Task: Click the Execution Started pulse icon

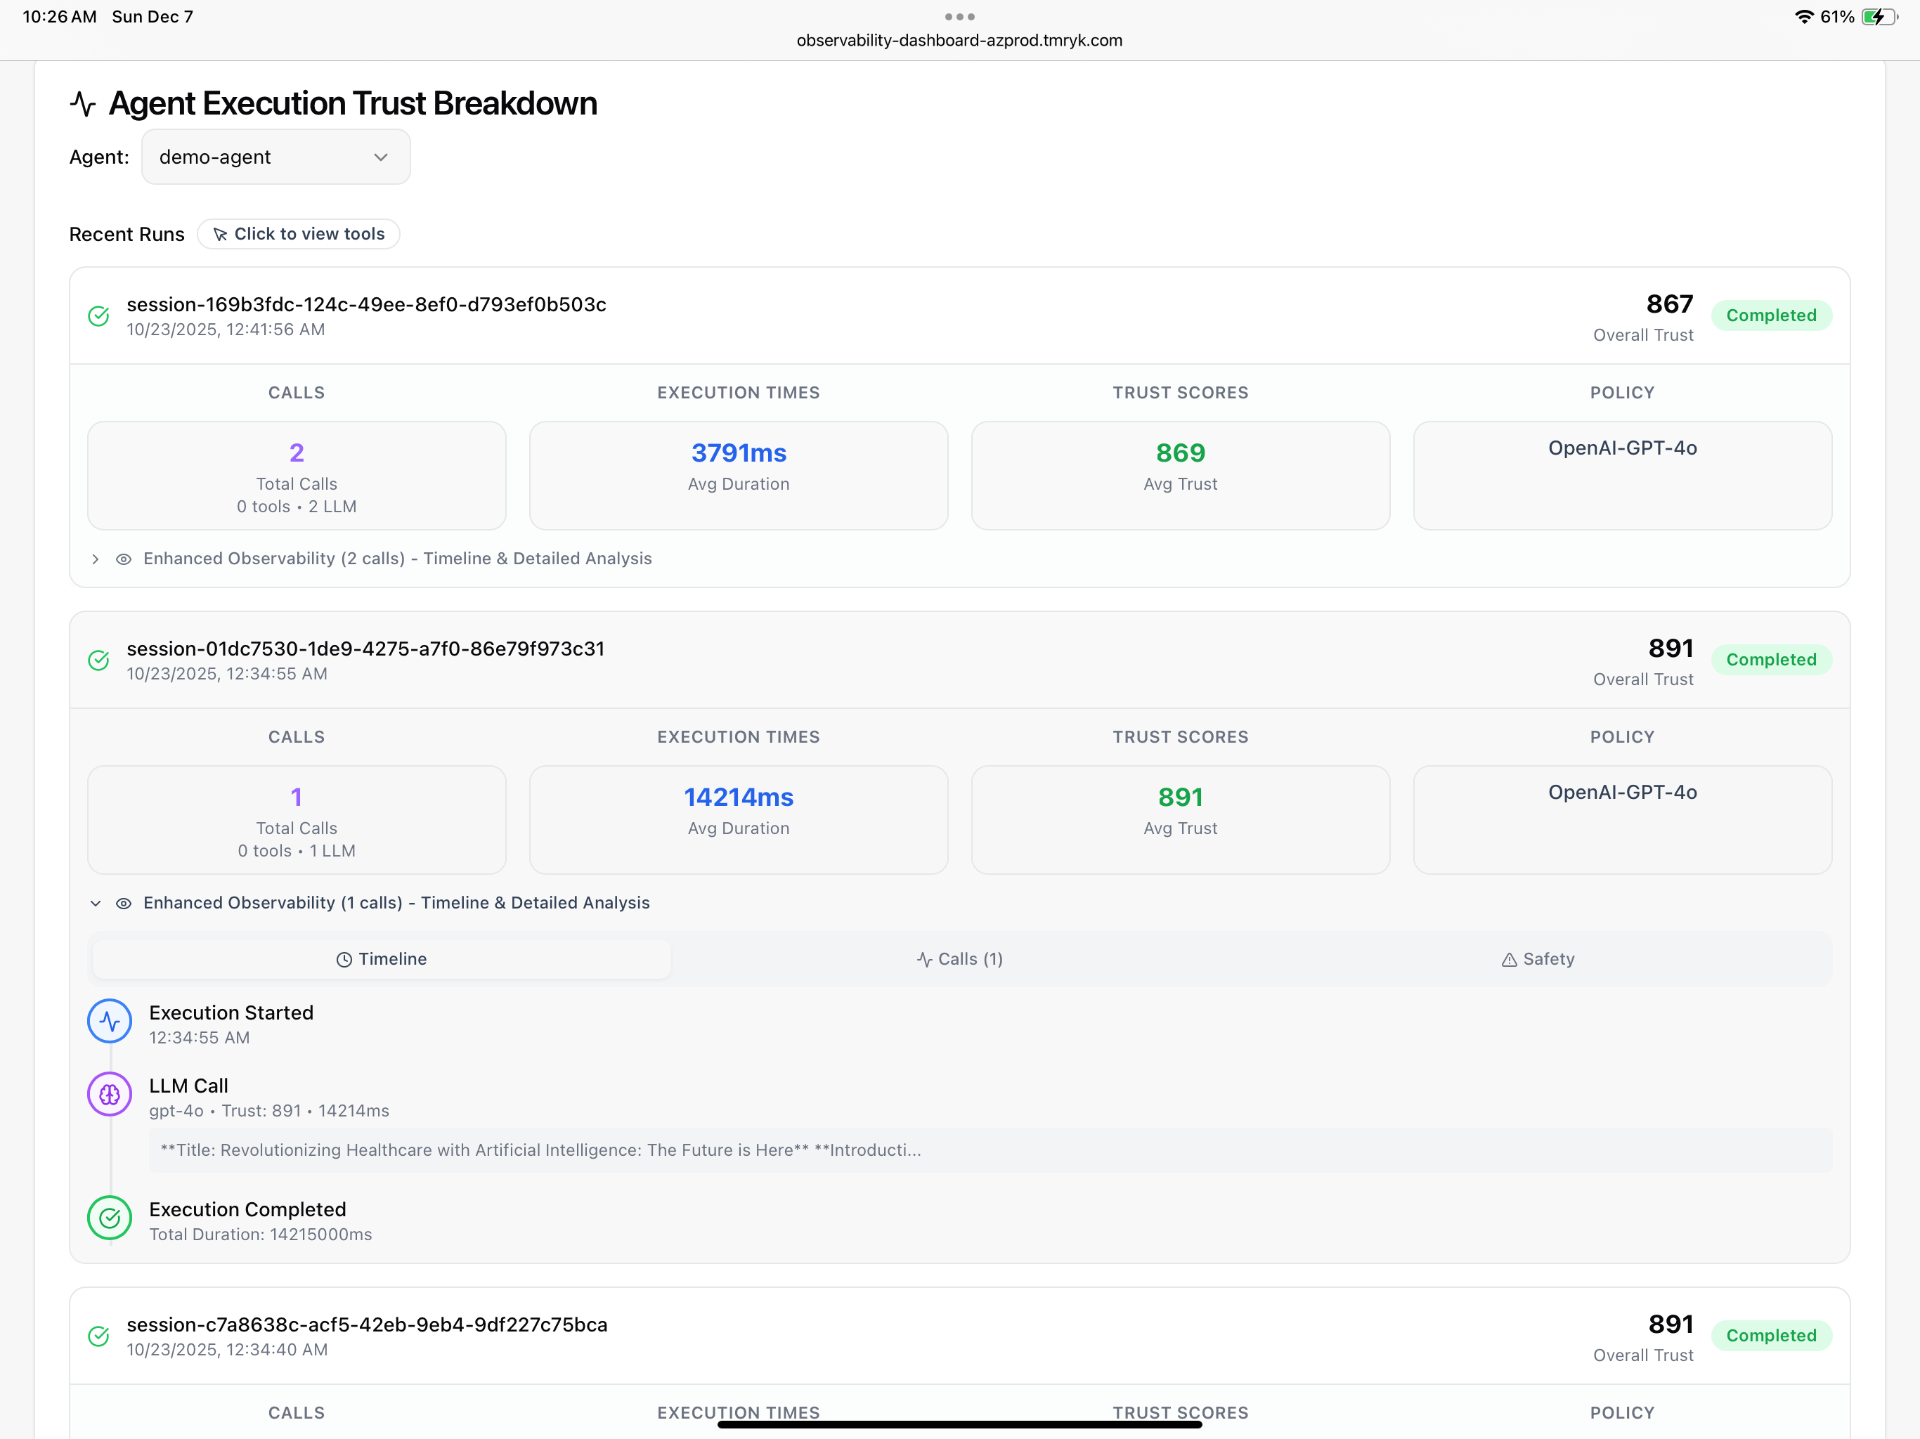Action: [110, 1022]
